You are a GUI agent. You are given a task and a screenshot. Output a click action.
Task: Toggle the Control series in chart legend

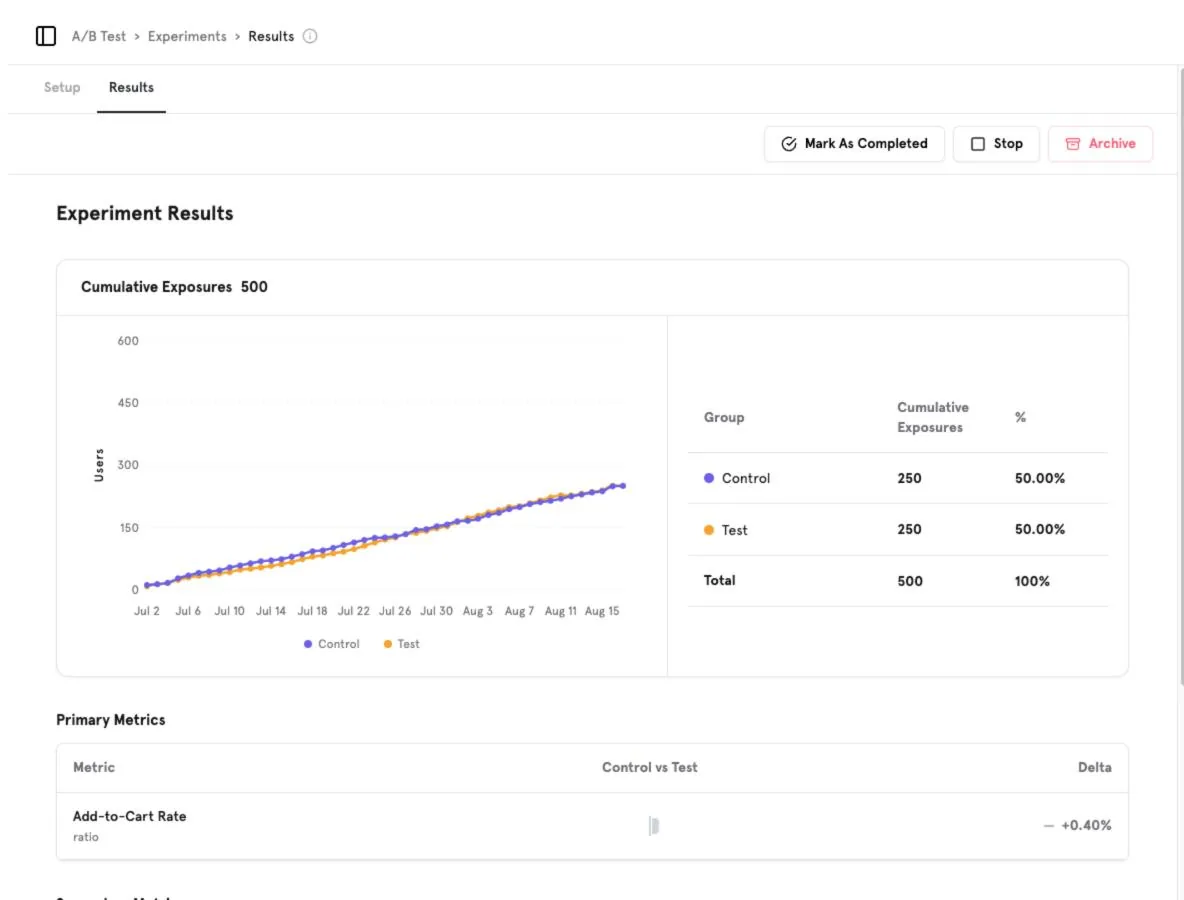tap(331, 644)
